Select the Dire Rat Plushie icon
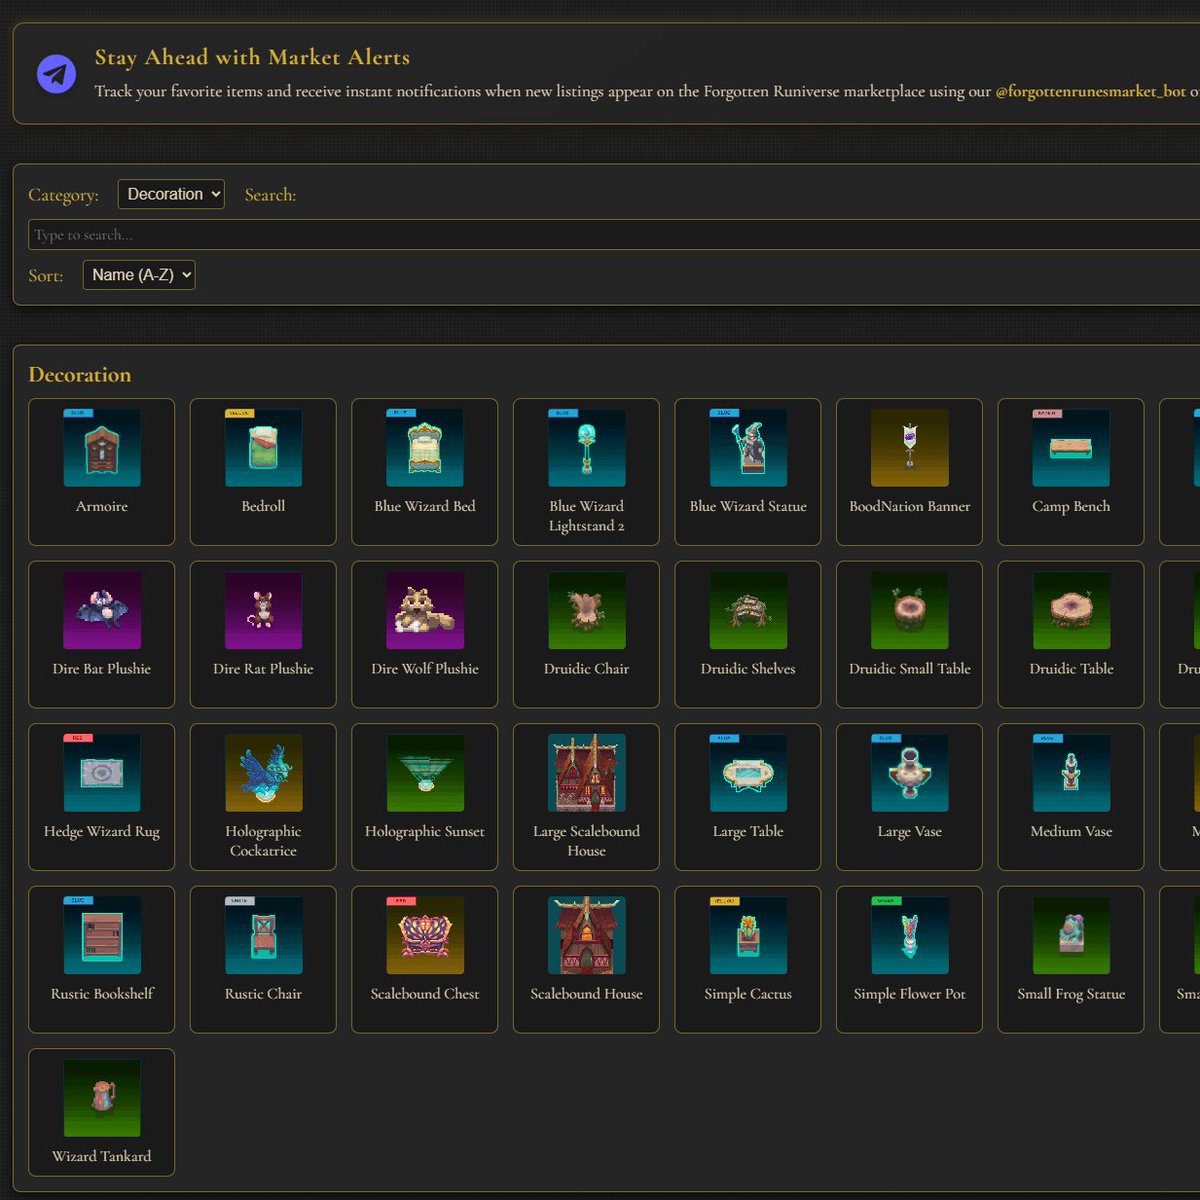Screen dimensions: 1200x1200 263,610
